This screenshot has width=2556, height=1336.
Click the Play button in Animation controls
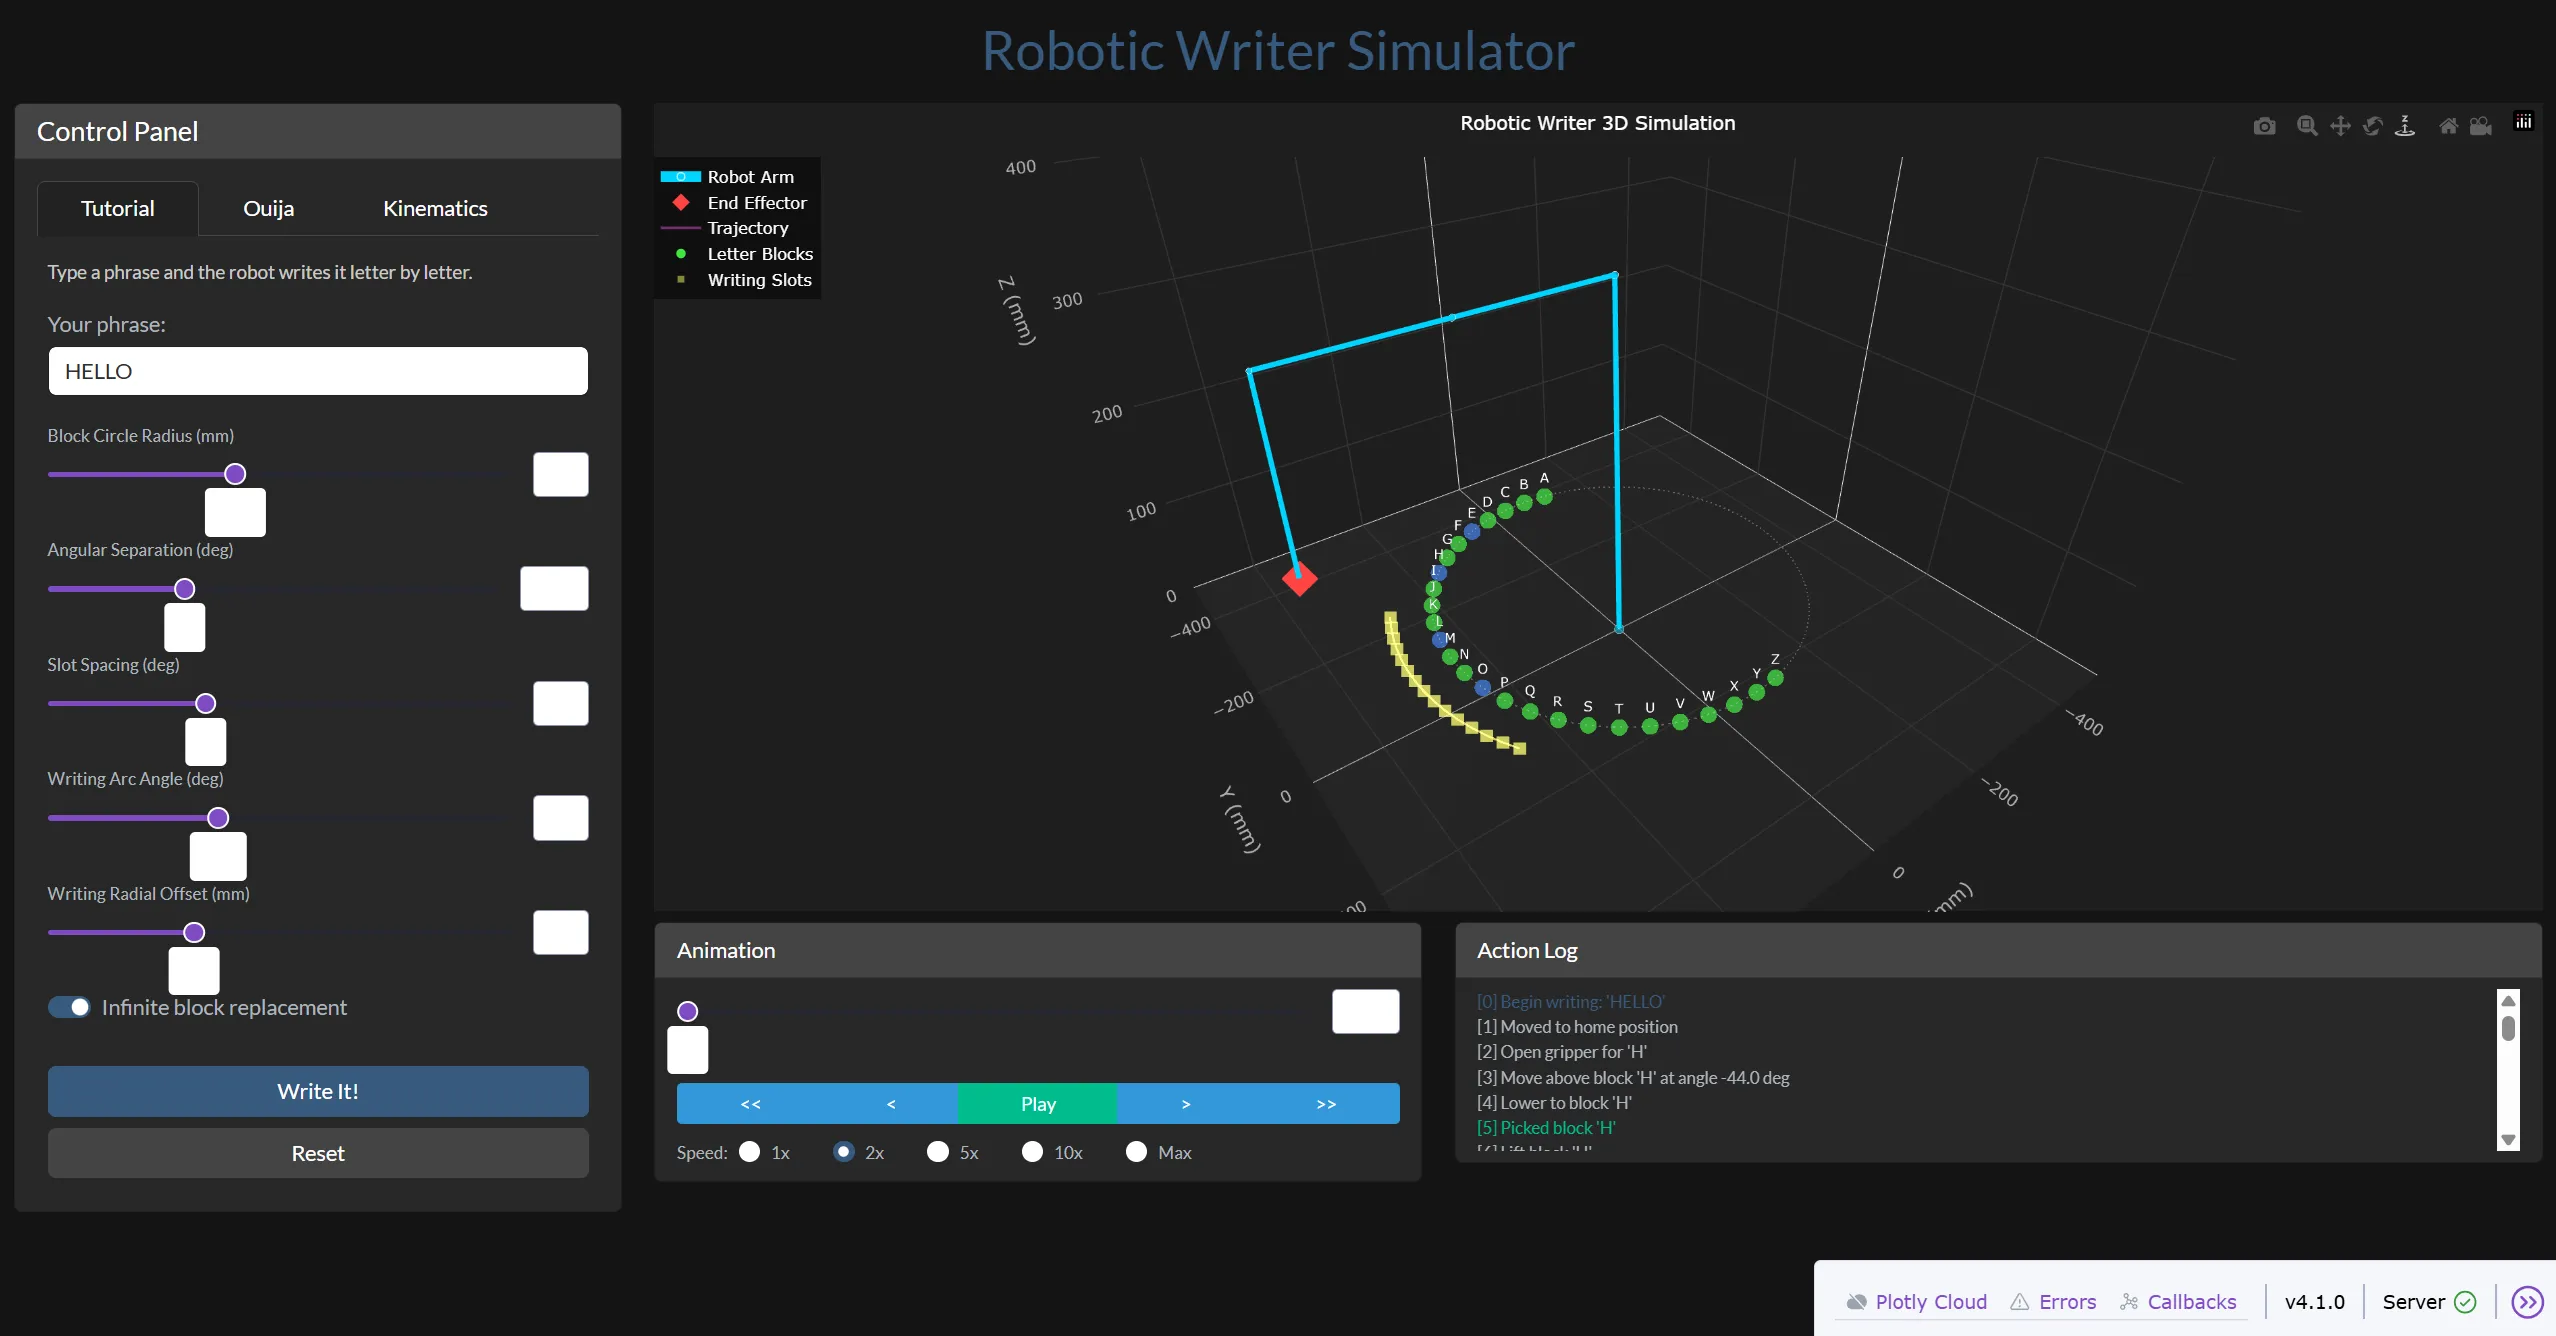click(x=1037, y=1103)
